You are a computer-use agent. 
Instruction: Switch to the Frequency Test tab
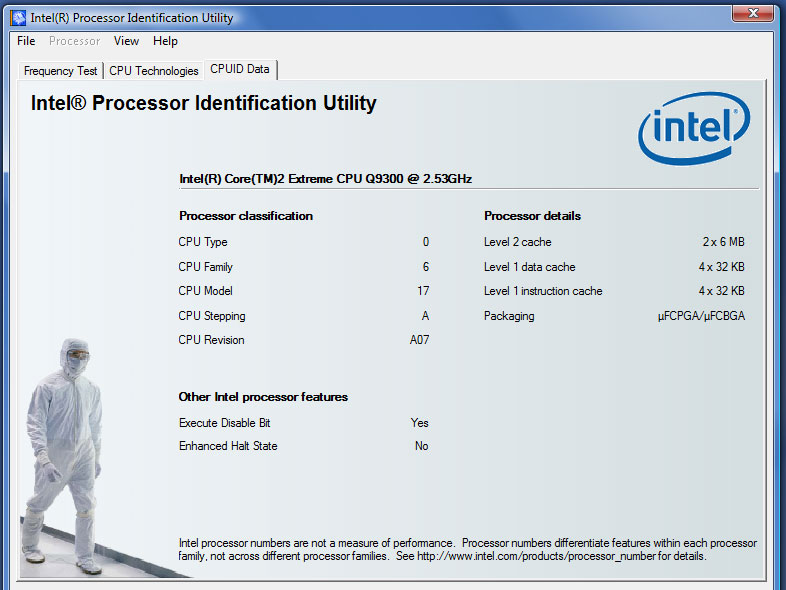point(61,71)
